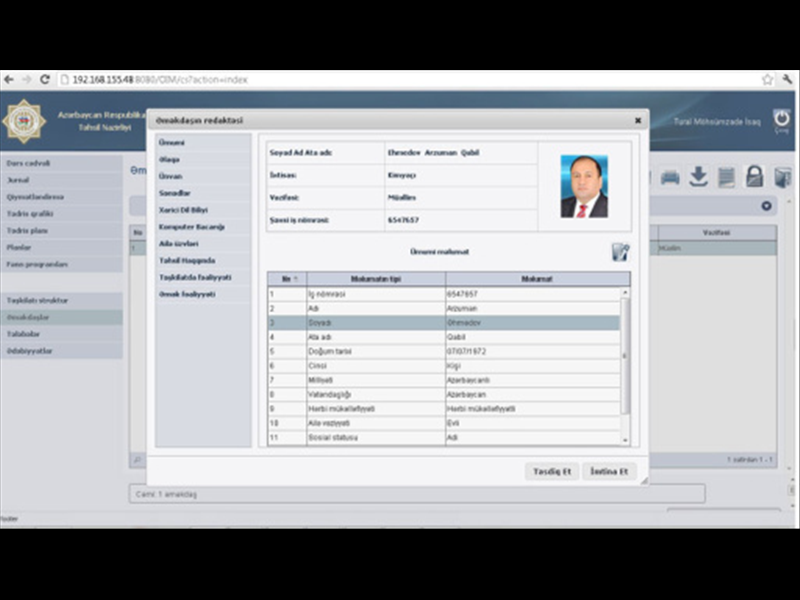Click the employee photo thumbnail
800x600 pixels.
[584, 186]
